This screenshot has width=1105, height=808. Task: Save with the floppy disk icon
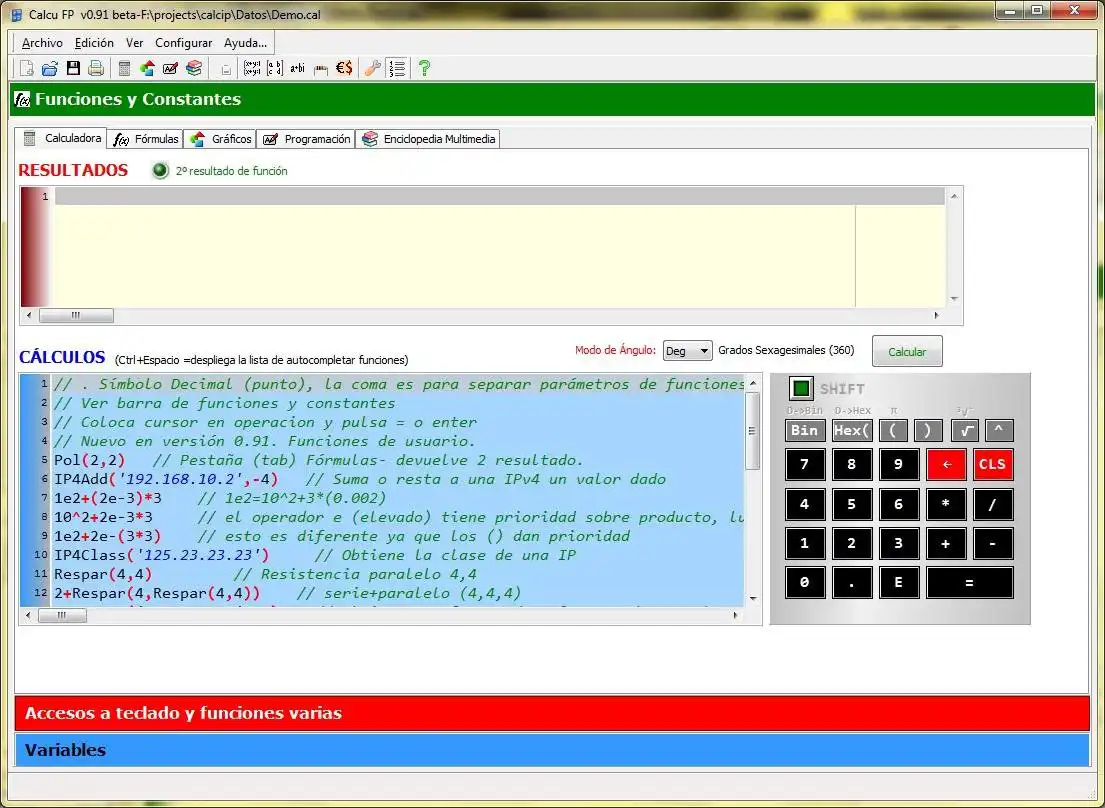click(73, 68)
